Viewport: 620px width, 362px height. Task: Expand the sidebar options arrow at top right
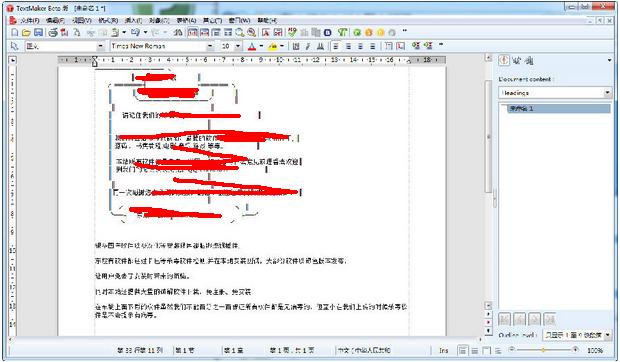pos(609,60)
